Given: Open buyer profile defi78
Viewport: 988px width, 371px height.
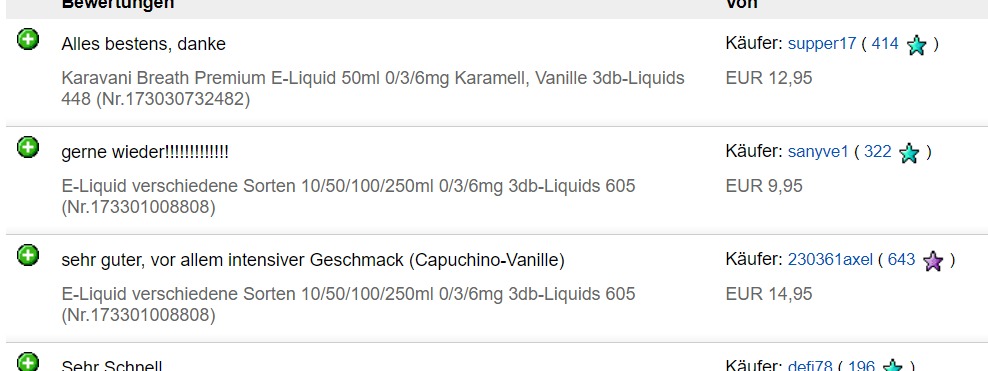Looking at the screenshot, I should coord(810,365).
